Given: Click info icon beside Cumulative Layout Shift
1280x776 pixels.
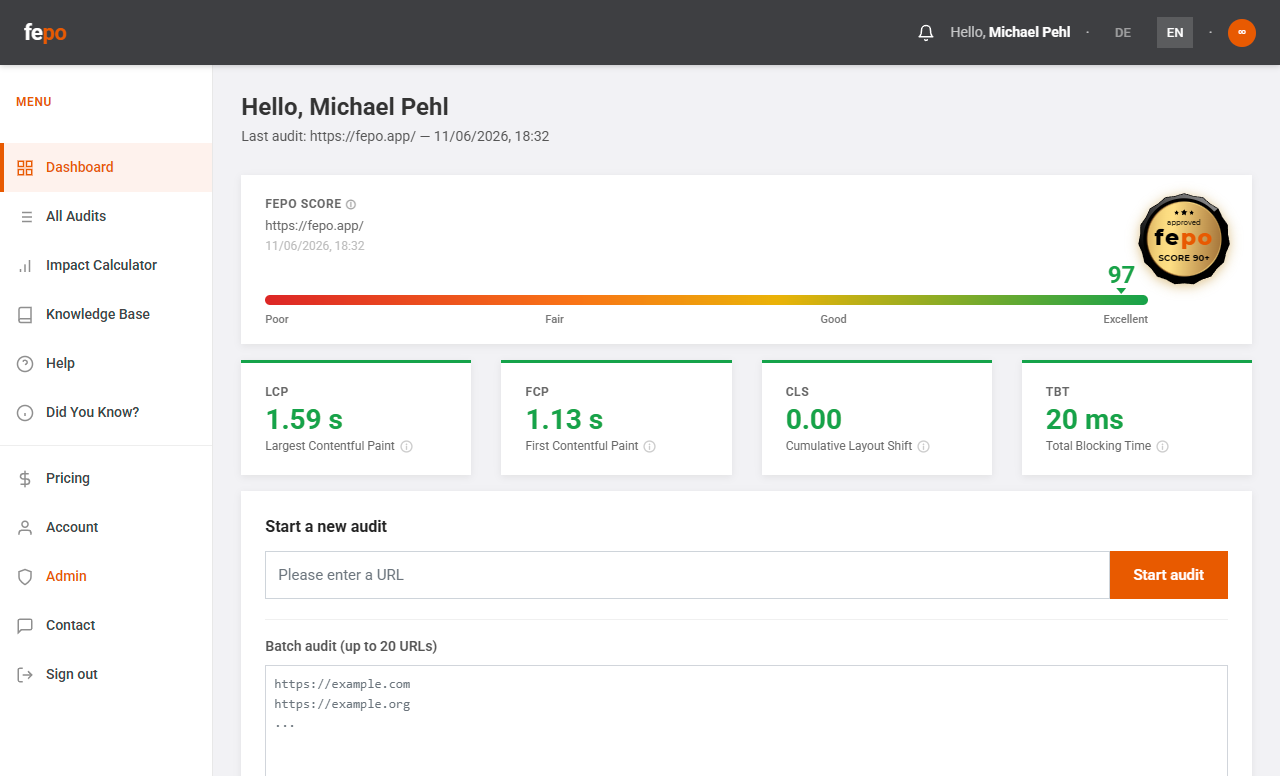Looking at the screenshot, I should click(x=924, y=447).
